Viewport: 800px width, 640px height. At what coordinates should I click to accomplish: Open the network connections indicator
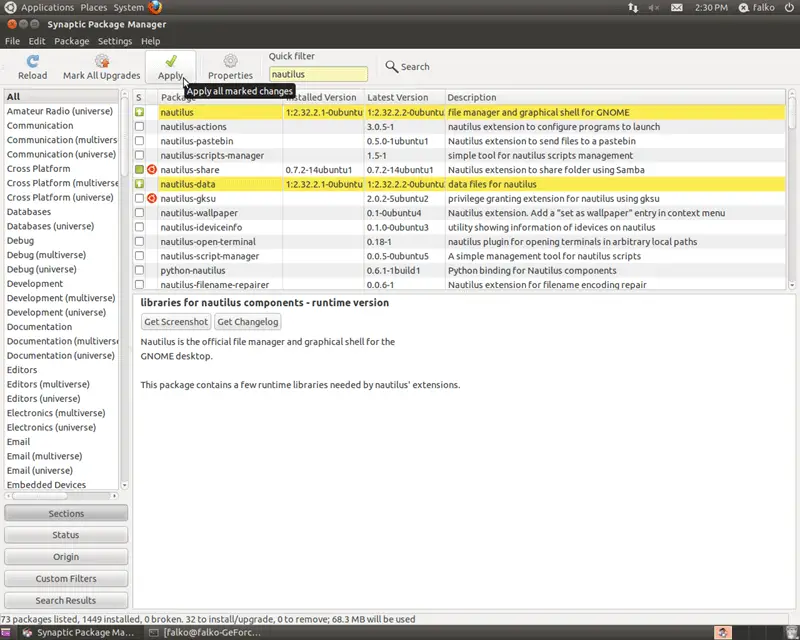(633, 8)
